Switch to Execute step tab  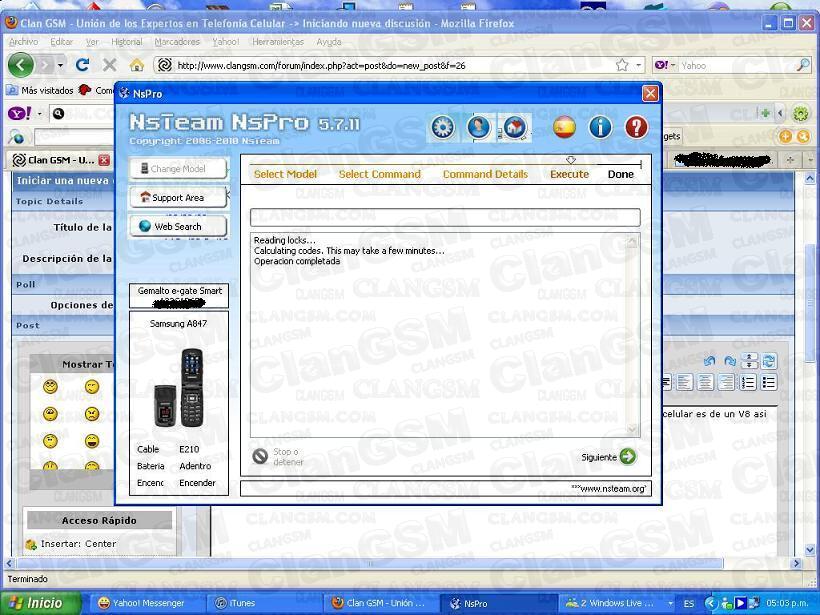pos(570,174)
